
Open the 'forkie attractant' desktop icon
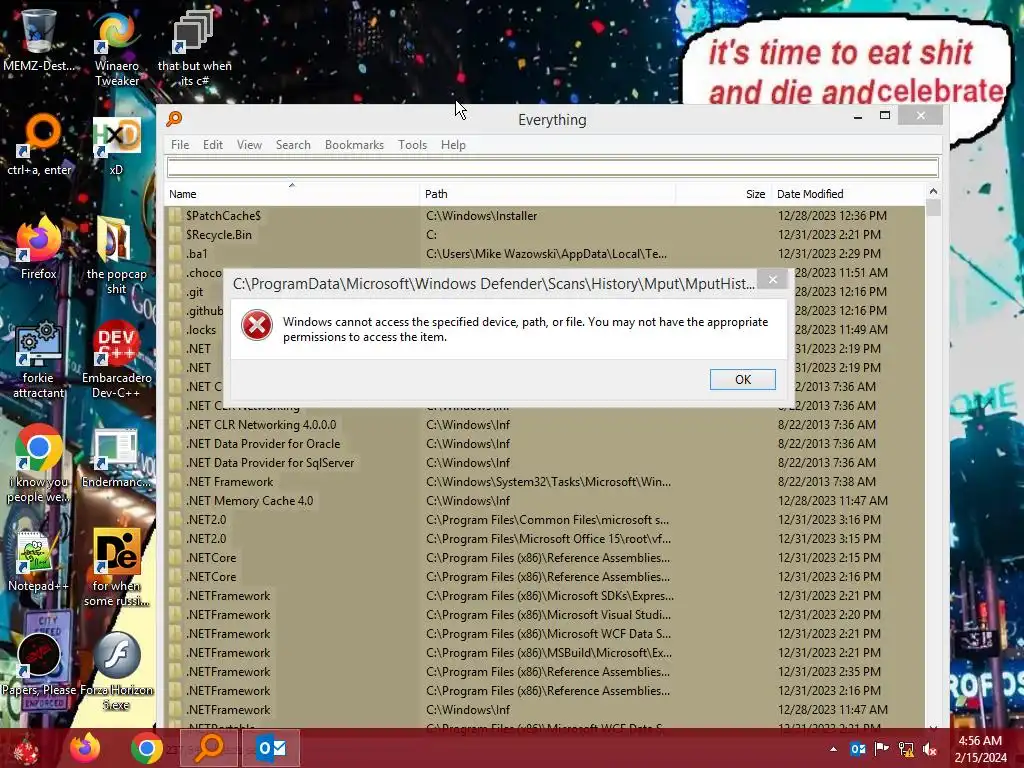click(x=39, y=360)
